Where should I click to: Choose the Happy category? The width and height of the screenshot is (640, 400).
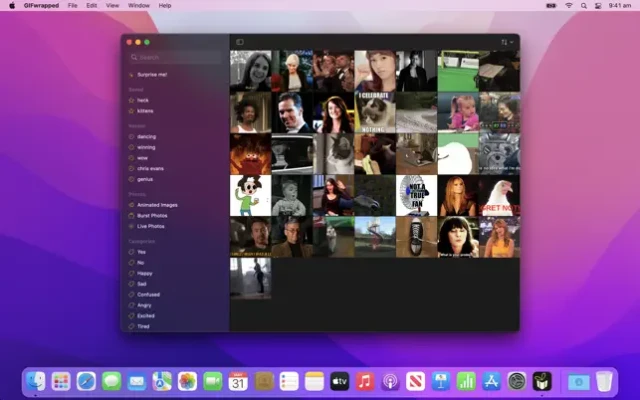(144, 273)
